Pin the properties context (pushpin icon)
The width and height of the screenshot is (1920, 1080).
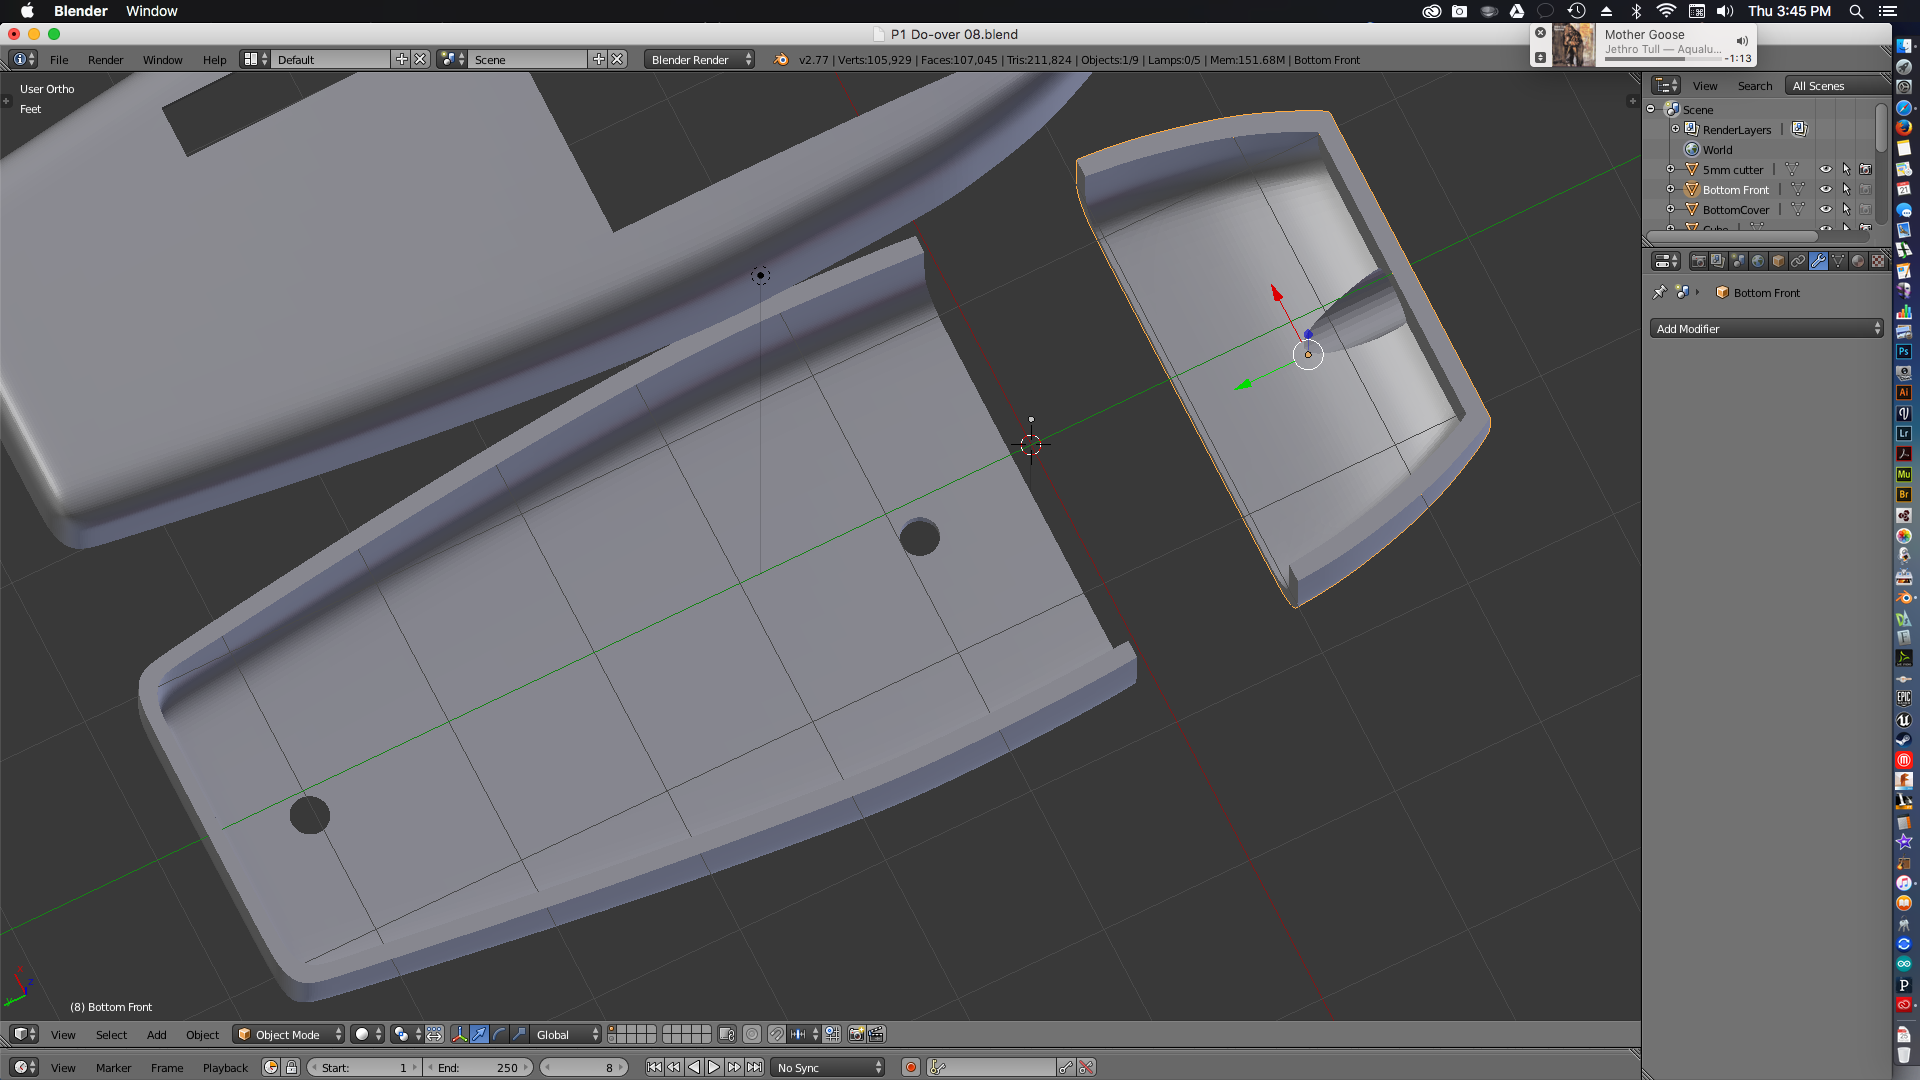point(1660,292)
